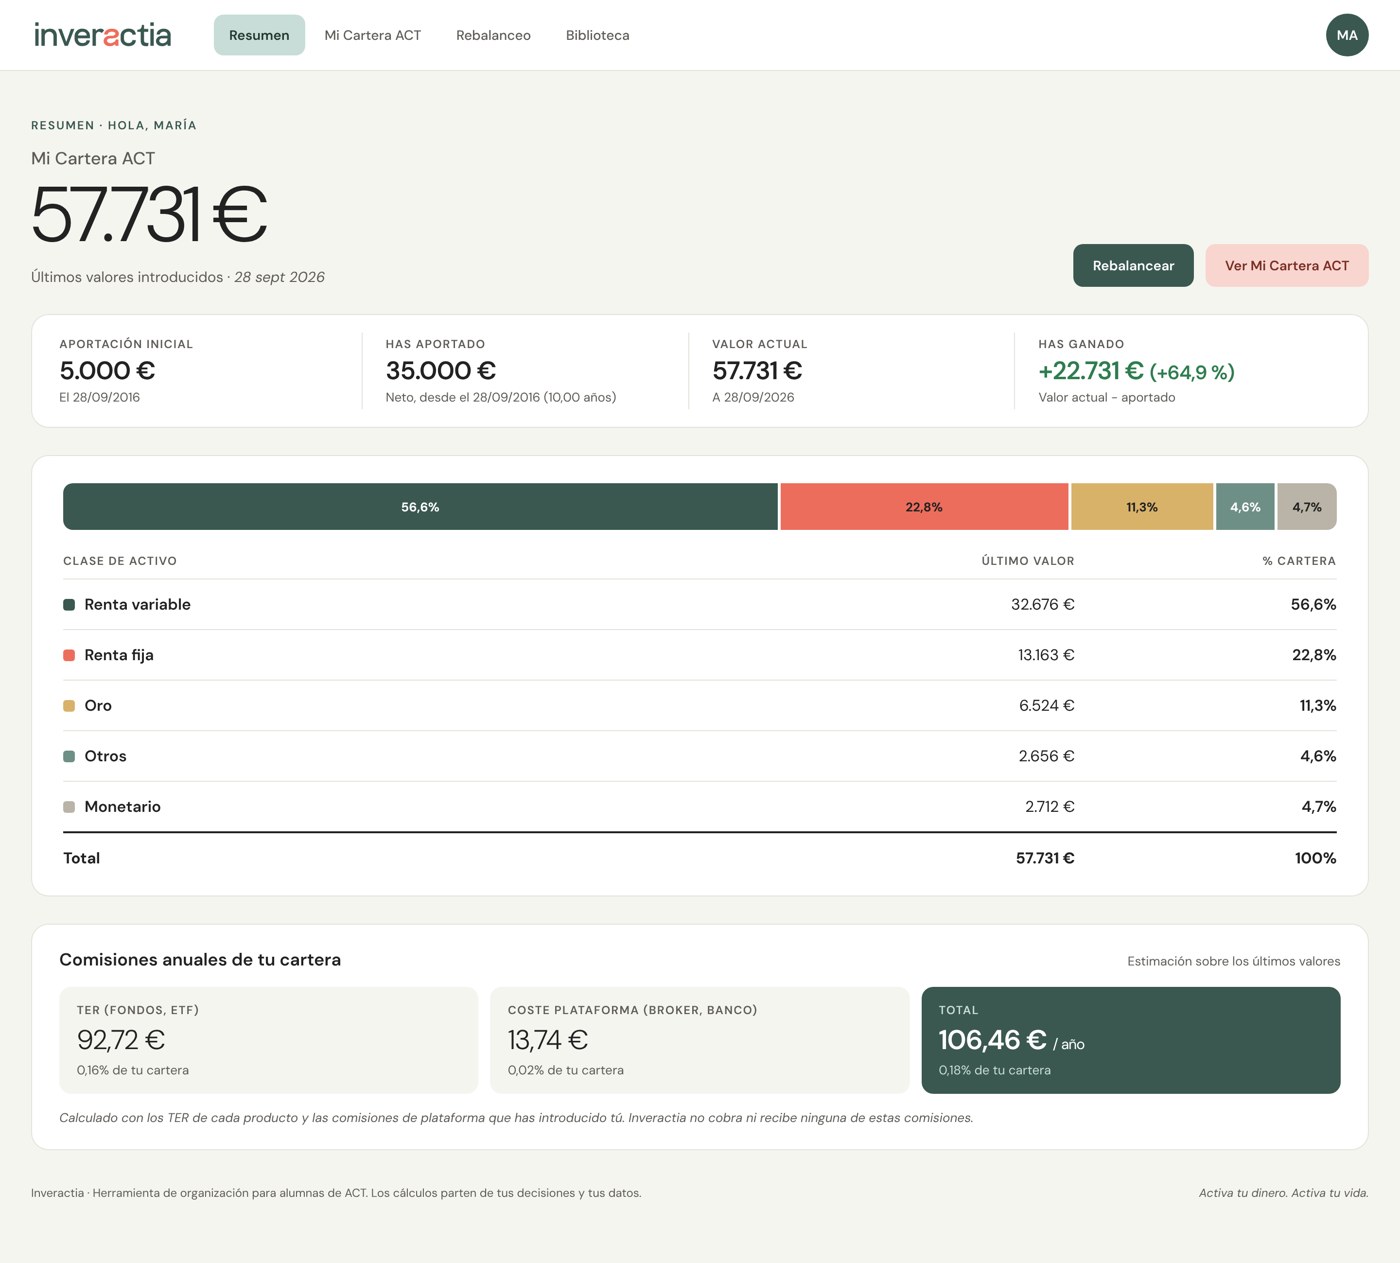Select the Renta variable row label
Image resolution: width=1400 pixels, height=1263 pixels.
pyautogui.click(x=137, y=605)
